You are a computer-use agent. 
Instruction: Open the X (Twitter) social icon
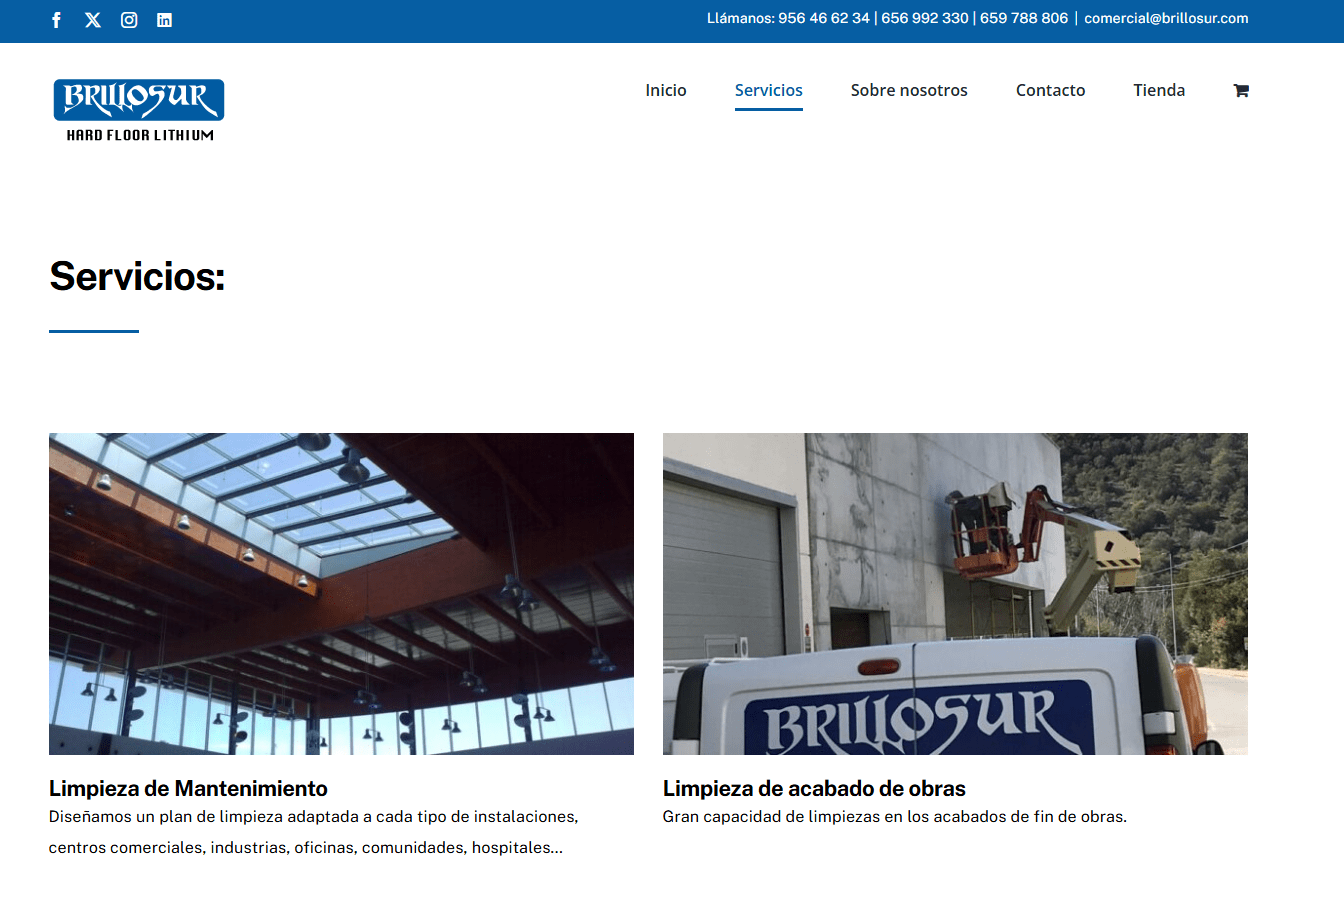(x=92, y=19)
